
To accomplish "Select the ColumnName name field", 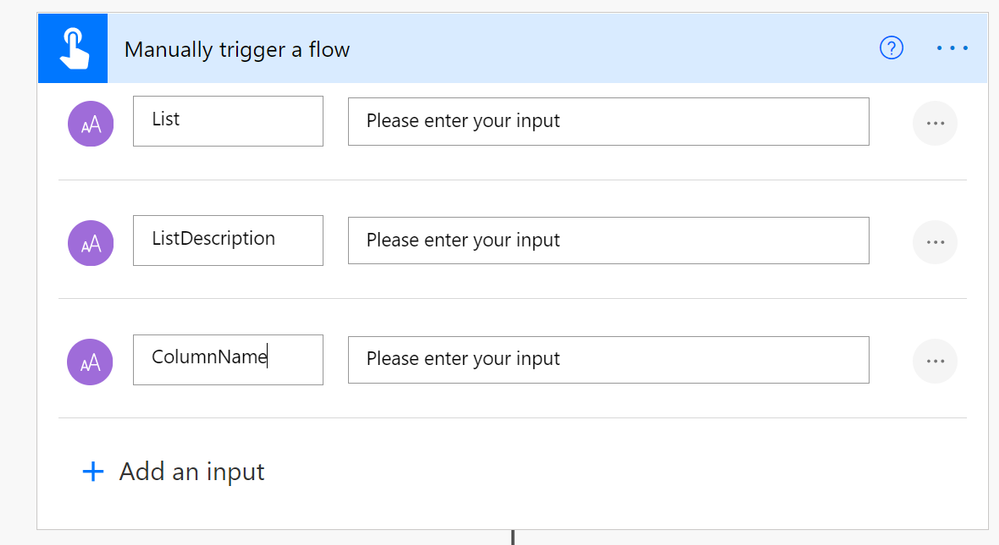I will (228, 360).
